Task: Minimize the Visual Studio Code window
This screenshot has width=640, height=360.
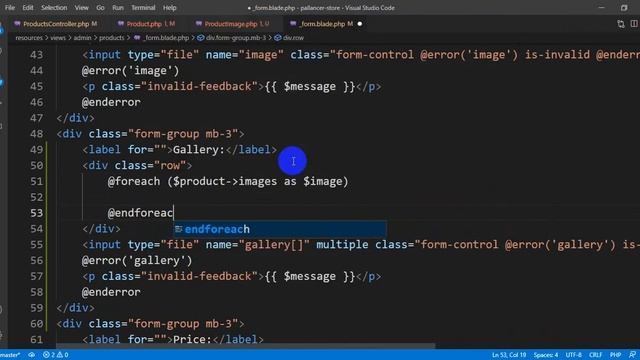Action: click(601, 8)
